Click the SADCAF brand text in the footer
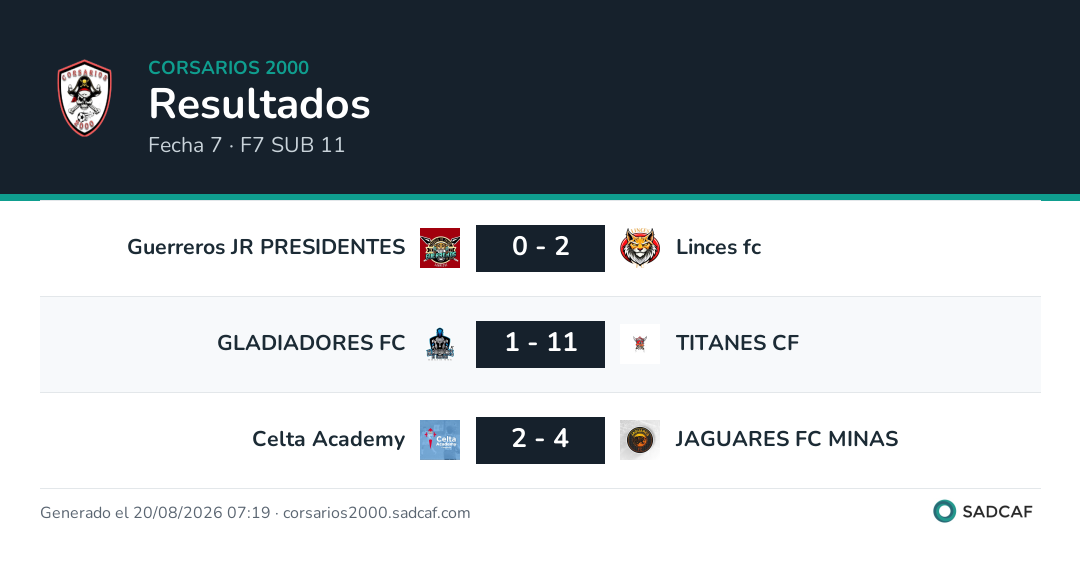This screenshot has height=564, width=1080. (997, 512)
